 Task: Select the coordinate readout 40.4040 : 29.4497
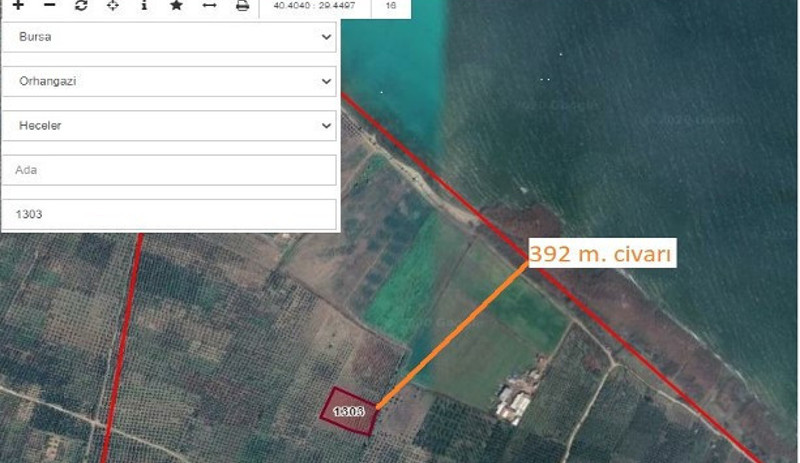pyautogui.click(x=314, y=6)
